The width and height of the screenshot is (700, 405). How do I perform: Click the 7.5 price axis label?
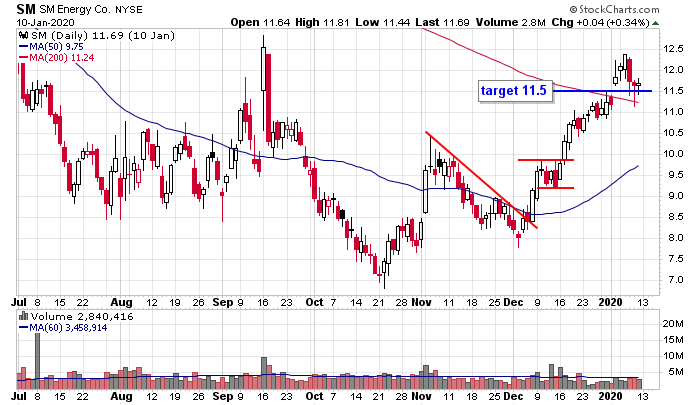(x=675, y=259)
